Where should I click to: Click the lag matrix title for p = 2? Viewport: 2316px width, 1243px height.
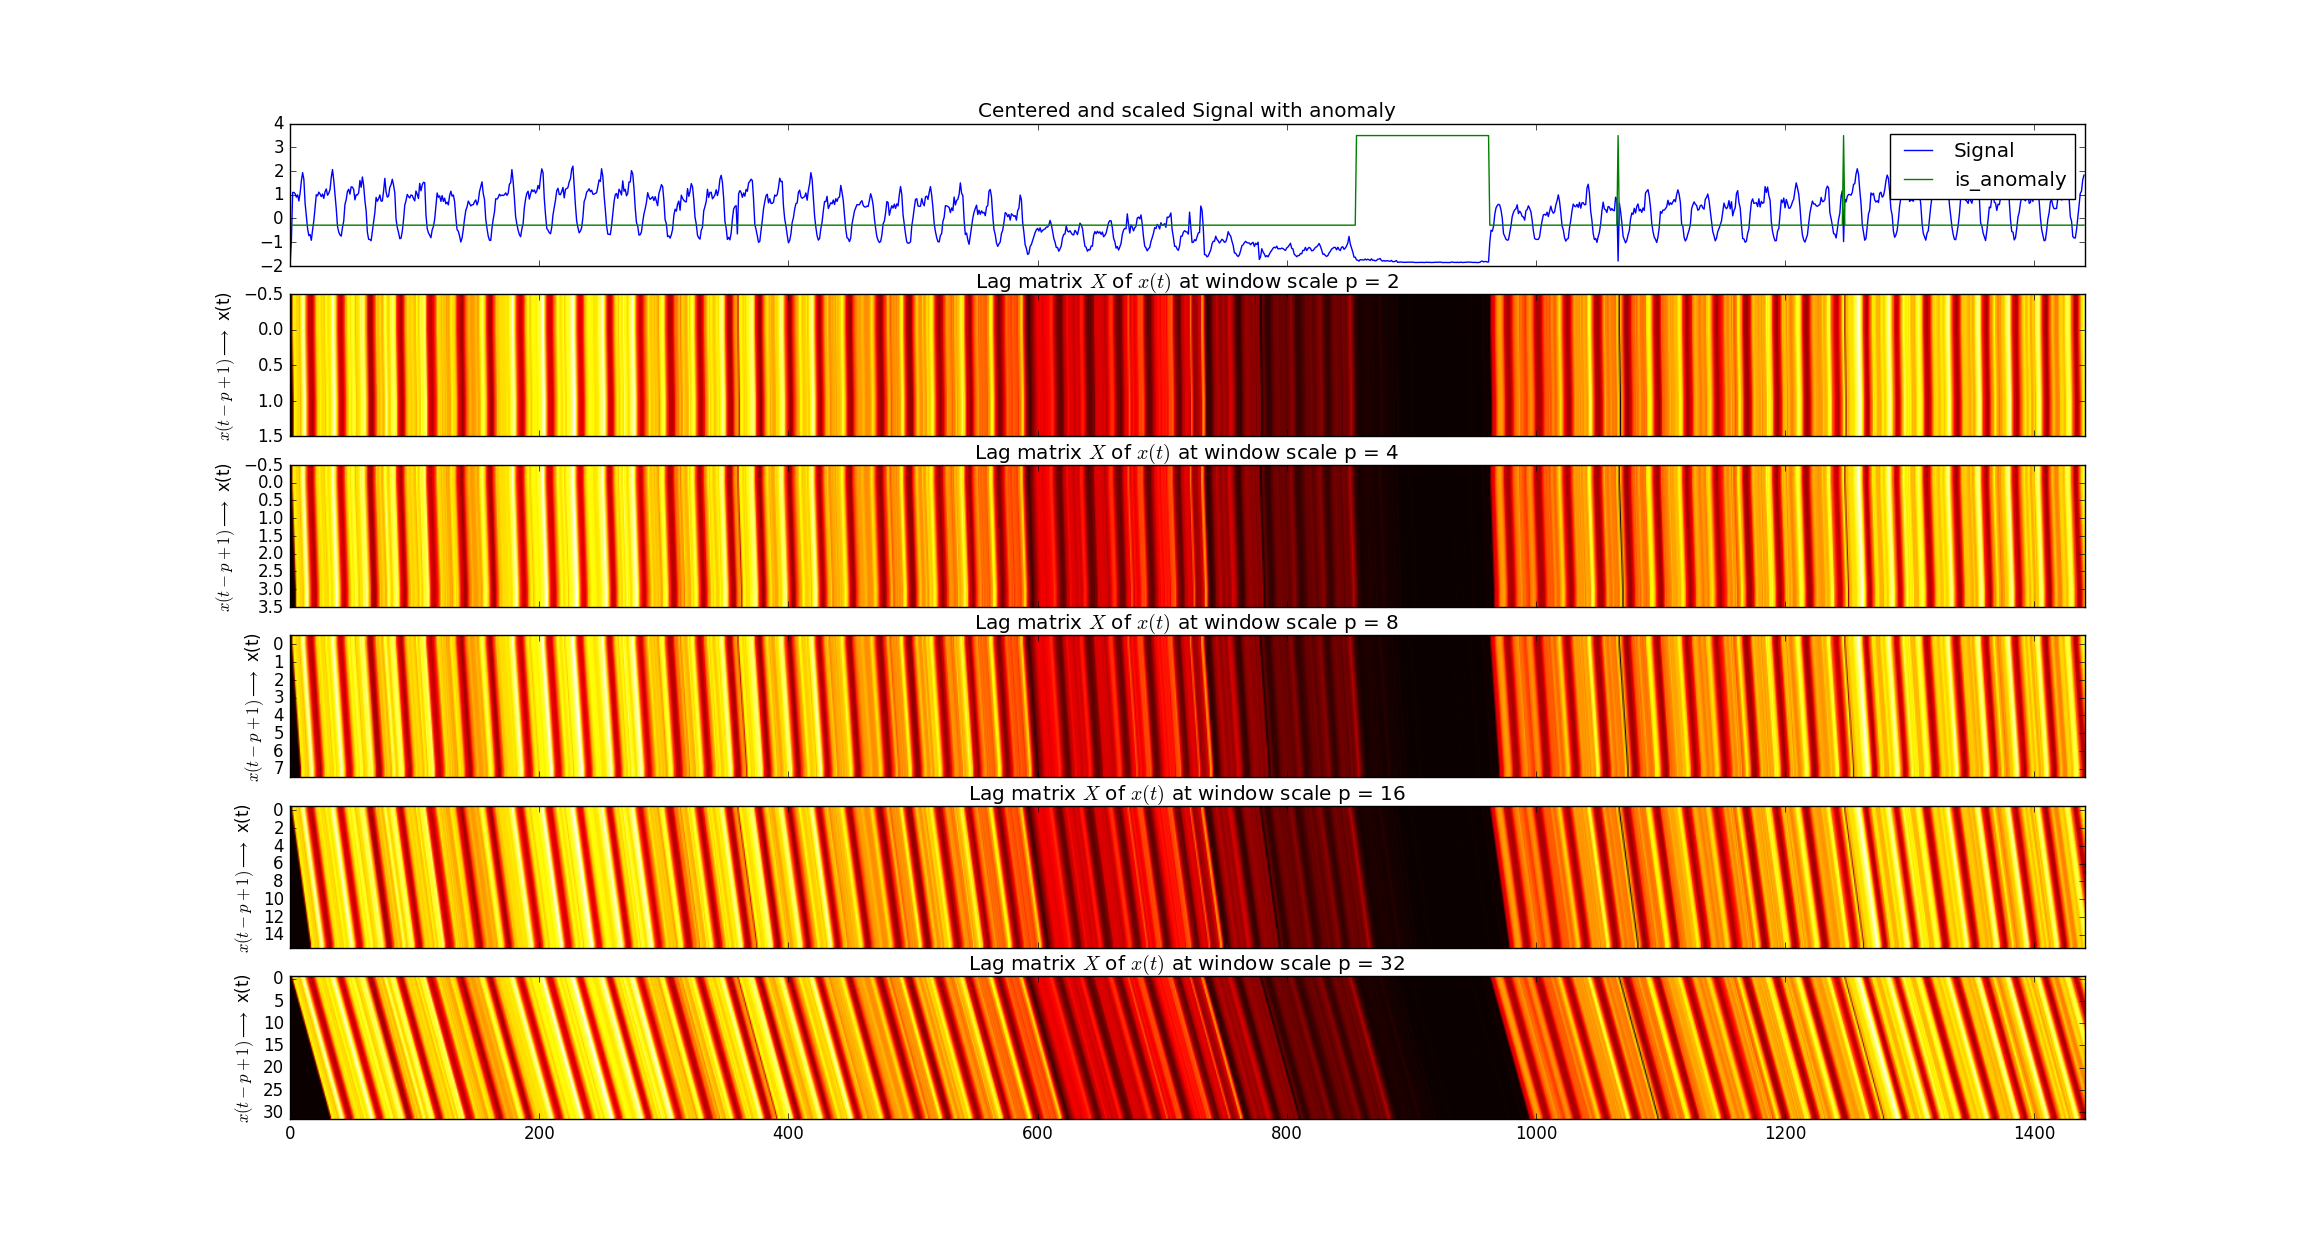pyautogui.click(x=1186, y=282)
